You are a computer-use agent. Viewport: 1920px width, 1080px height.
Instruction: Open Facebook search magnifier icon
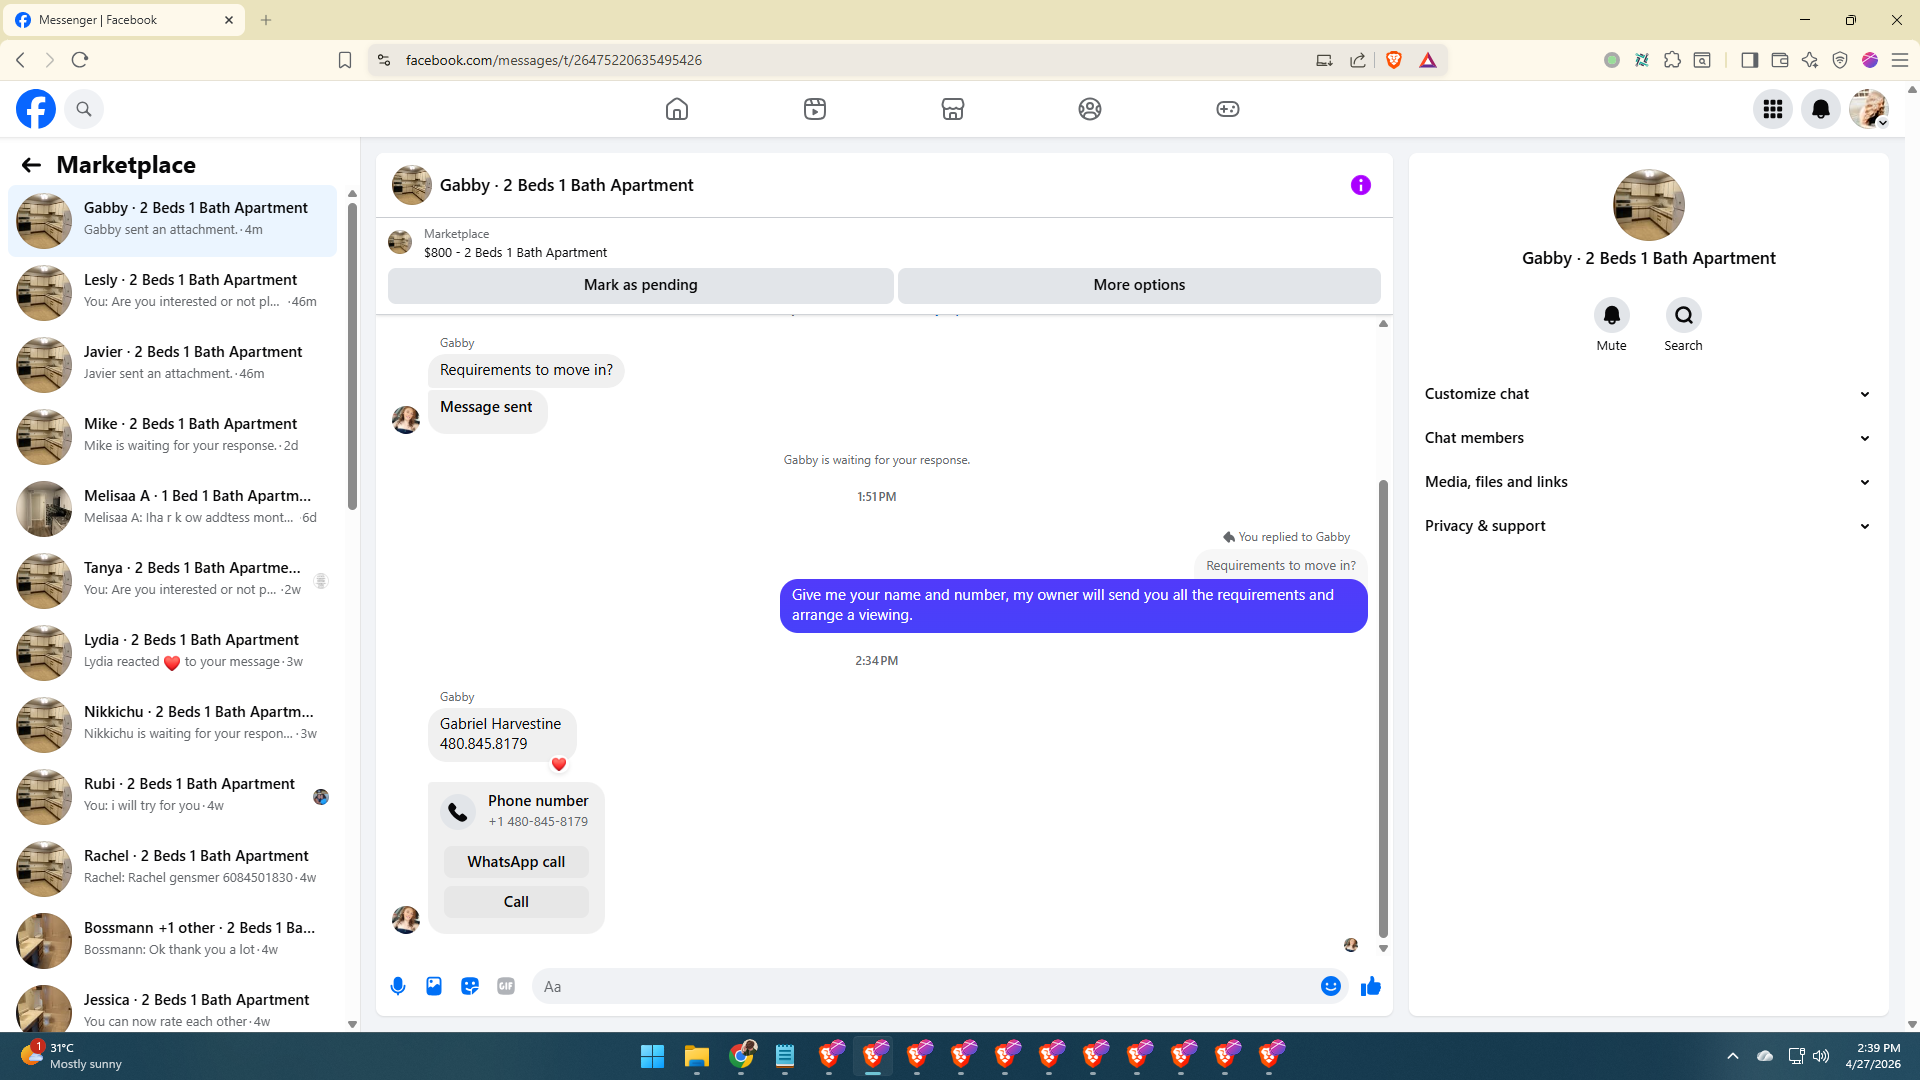84,109
